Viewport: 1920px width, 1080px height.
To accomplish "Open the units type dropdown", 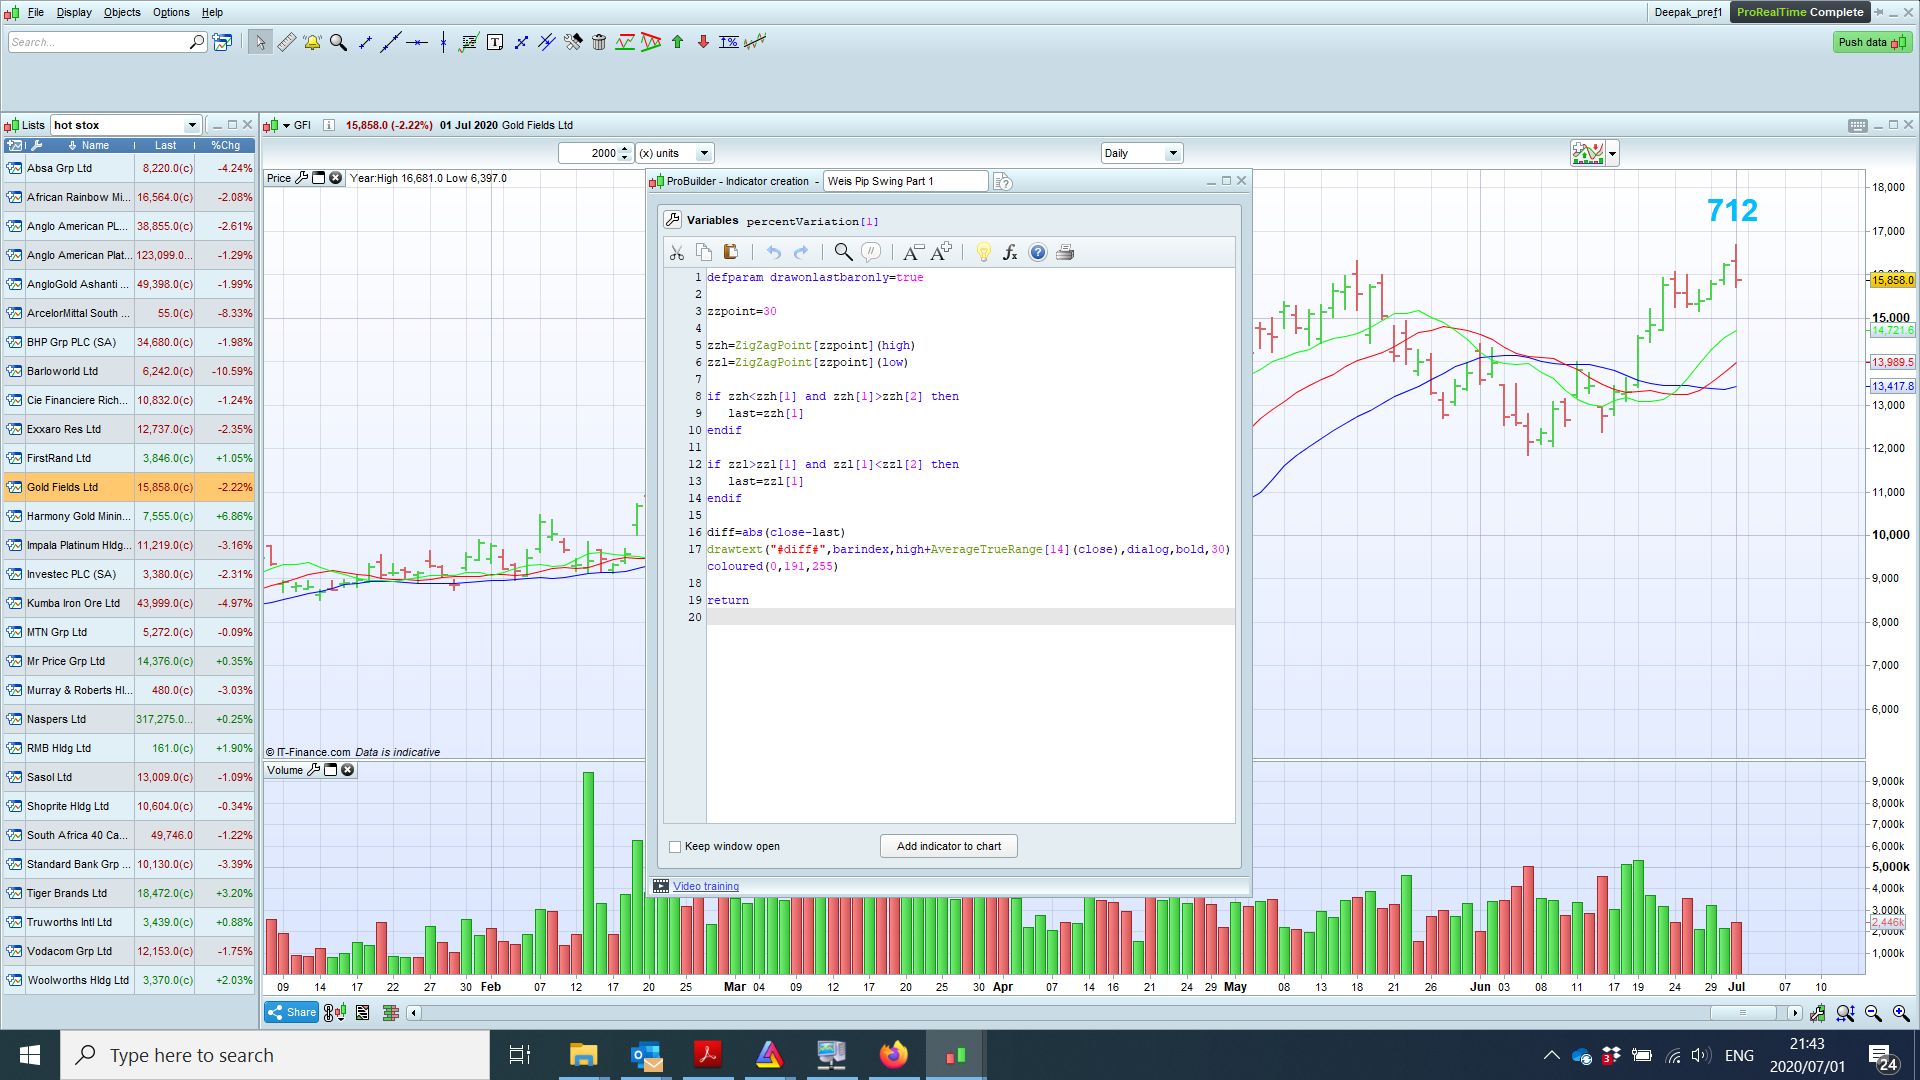I will point(704,153).
